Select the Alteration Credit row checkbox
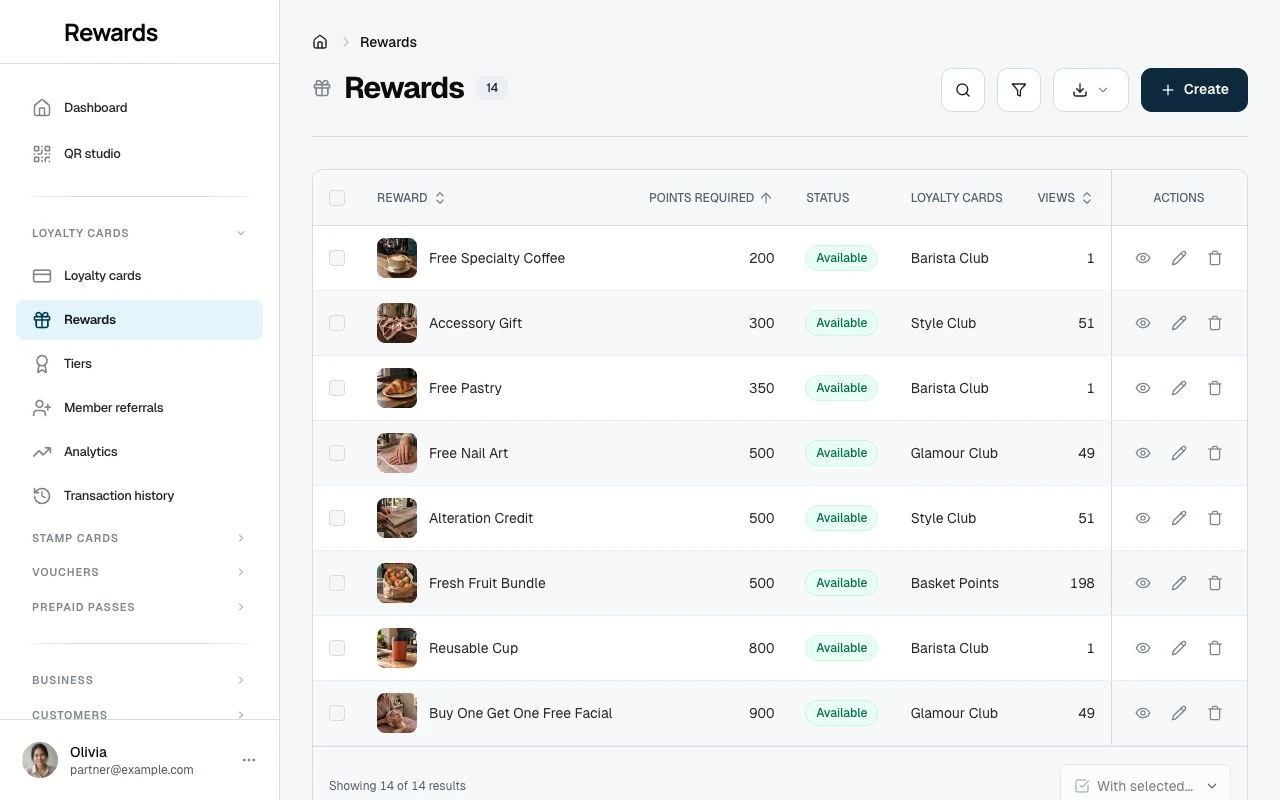The height and width of the screenshot is (800, 1280). [x=337, y=518]
